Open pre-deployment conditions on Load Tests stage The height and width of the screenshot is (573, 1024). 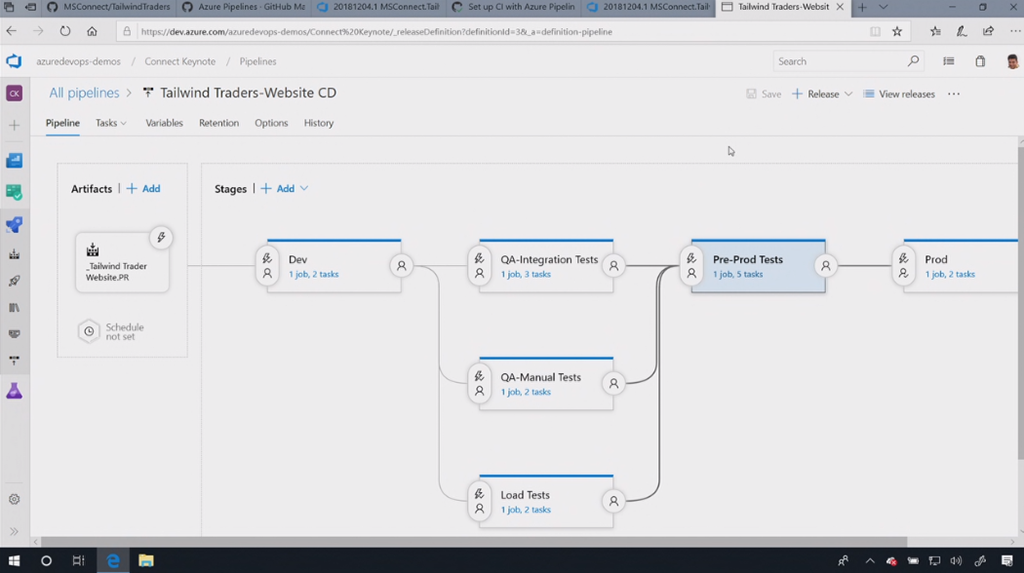click(479, 501)
